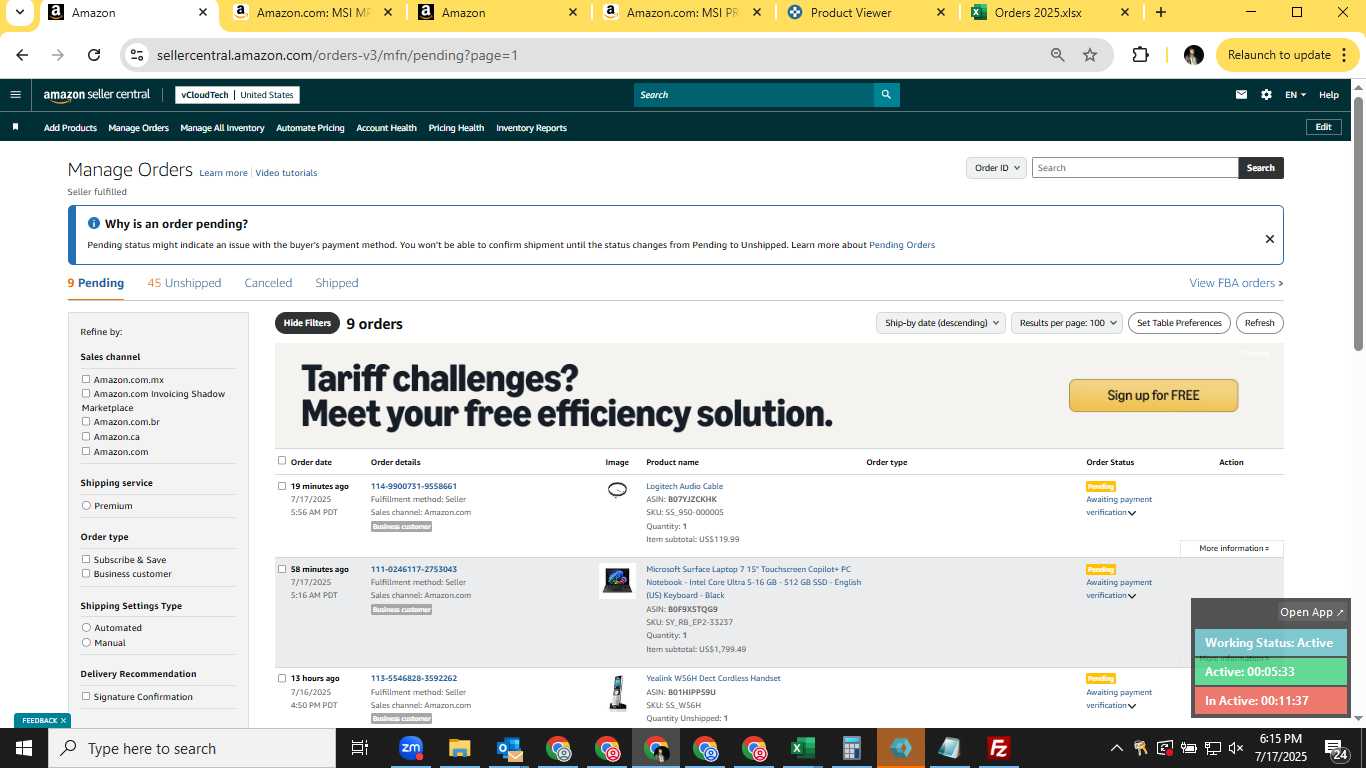Switch to the Canceled orders tab

coord(268,283)
